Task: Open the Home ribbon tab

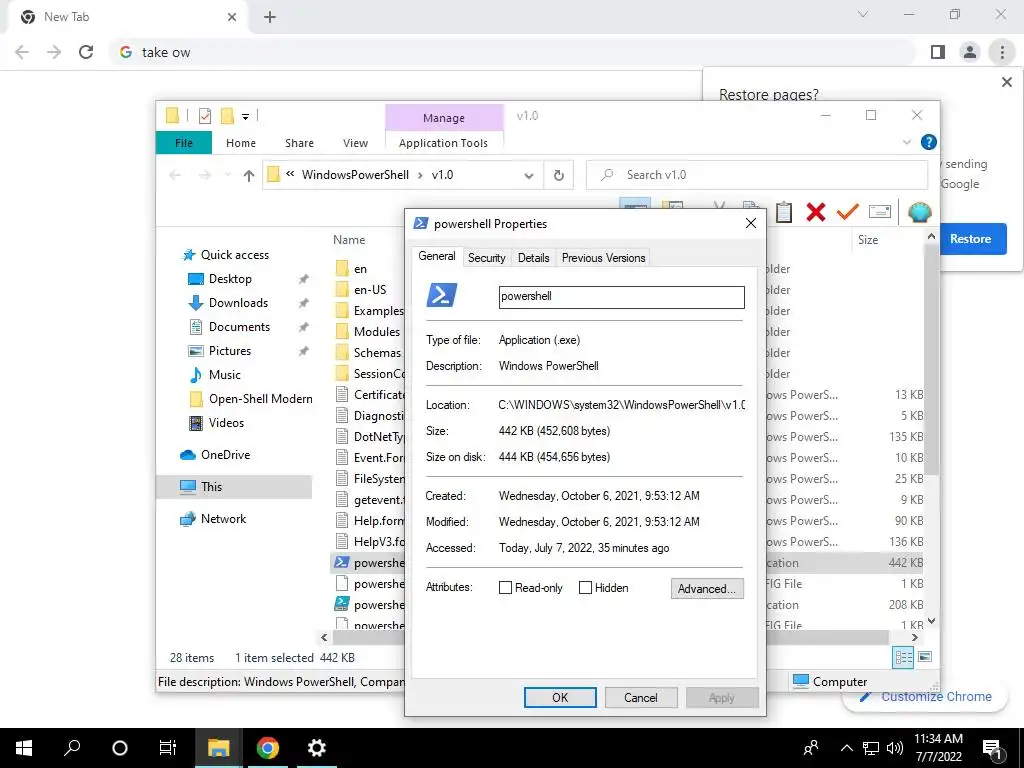Action: coord(241,143)
